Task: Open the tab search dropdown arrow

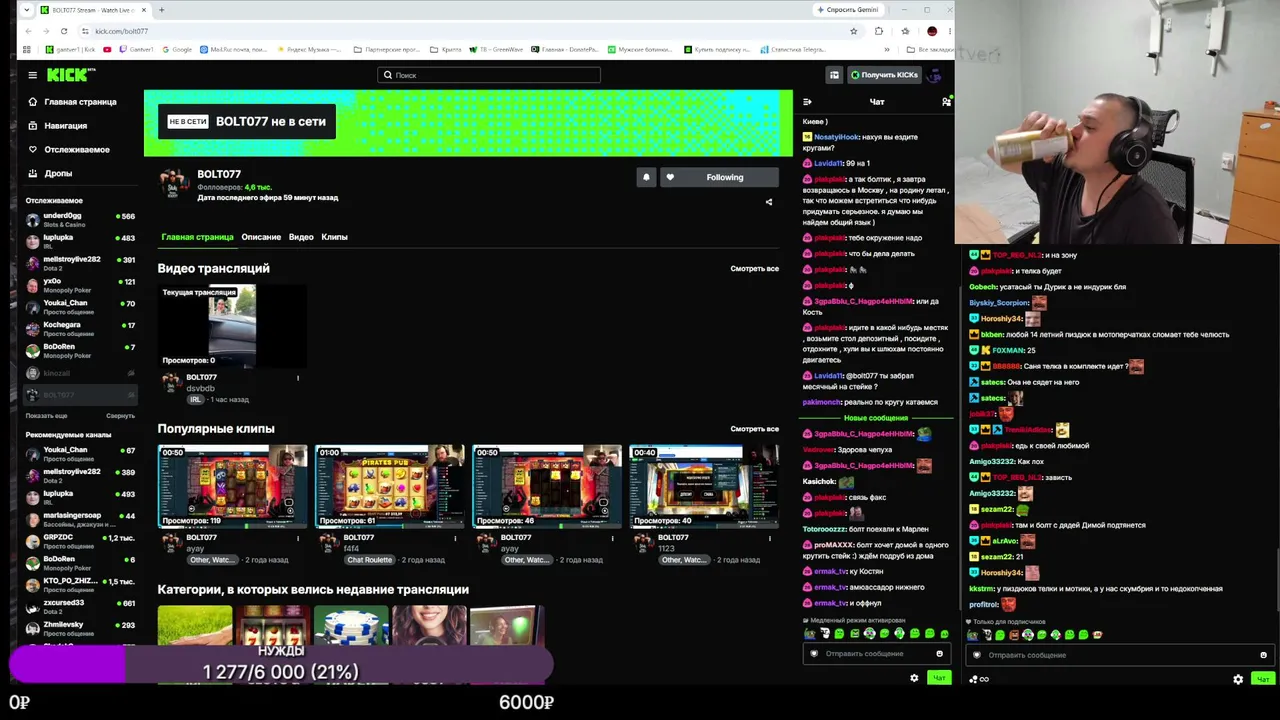Action: coord(26,10)
